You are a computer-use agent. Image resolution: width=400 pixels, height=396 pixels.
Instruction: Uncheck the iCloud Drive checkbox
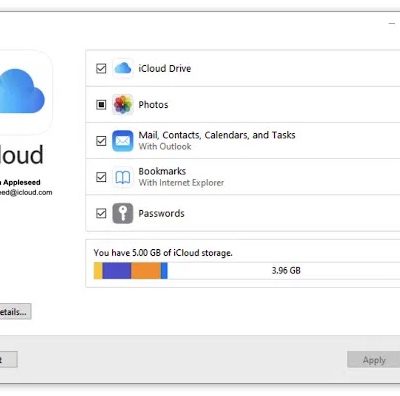[101, 68]
